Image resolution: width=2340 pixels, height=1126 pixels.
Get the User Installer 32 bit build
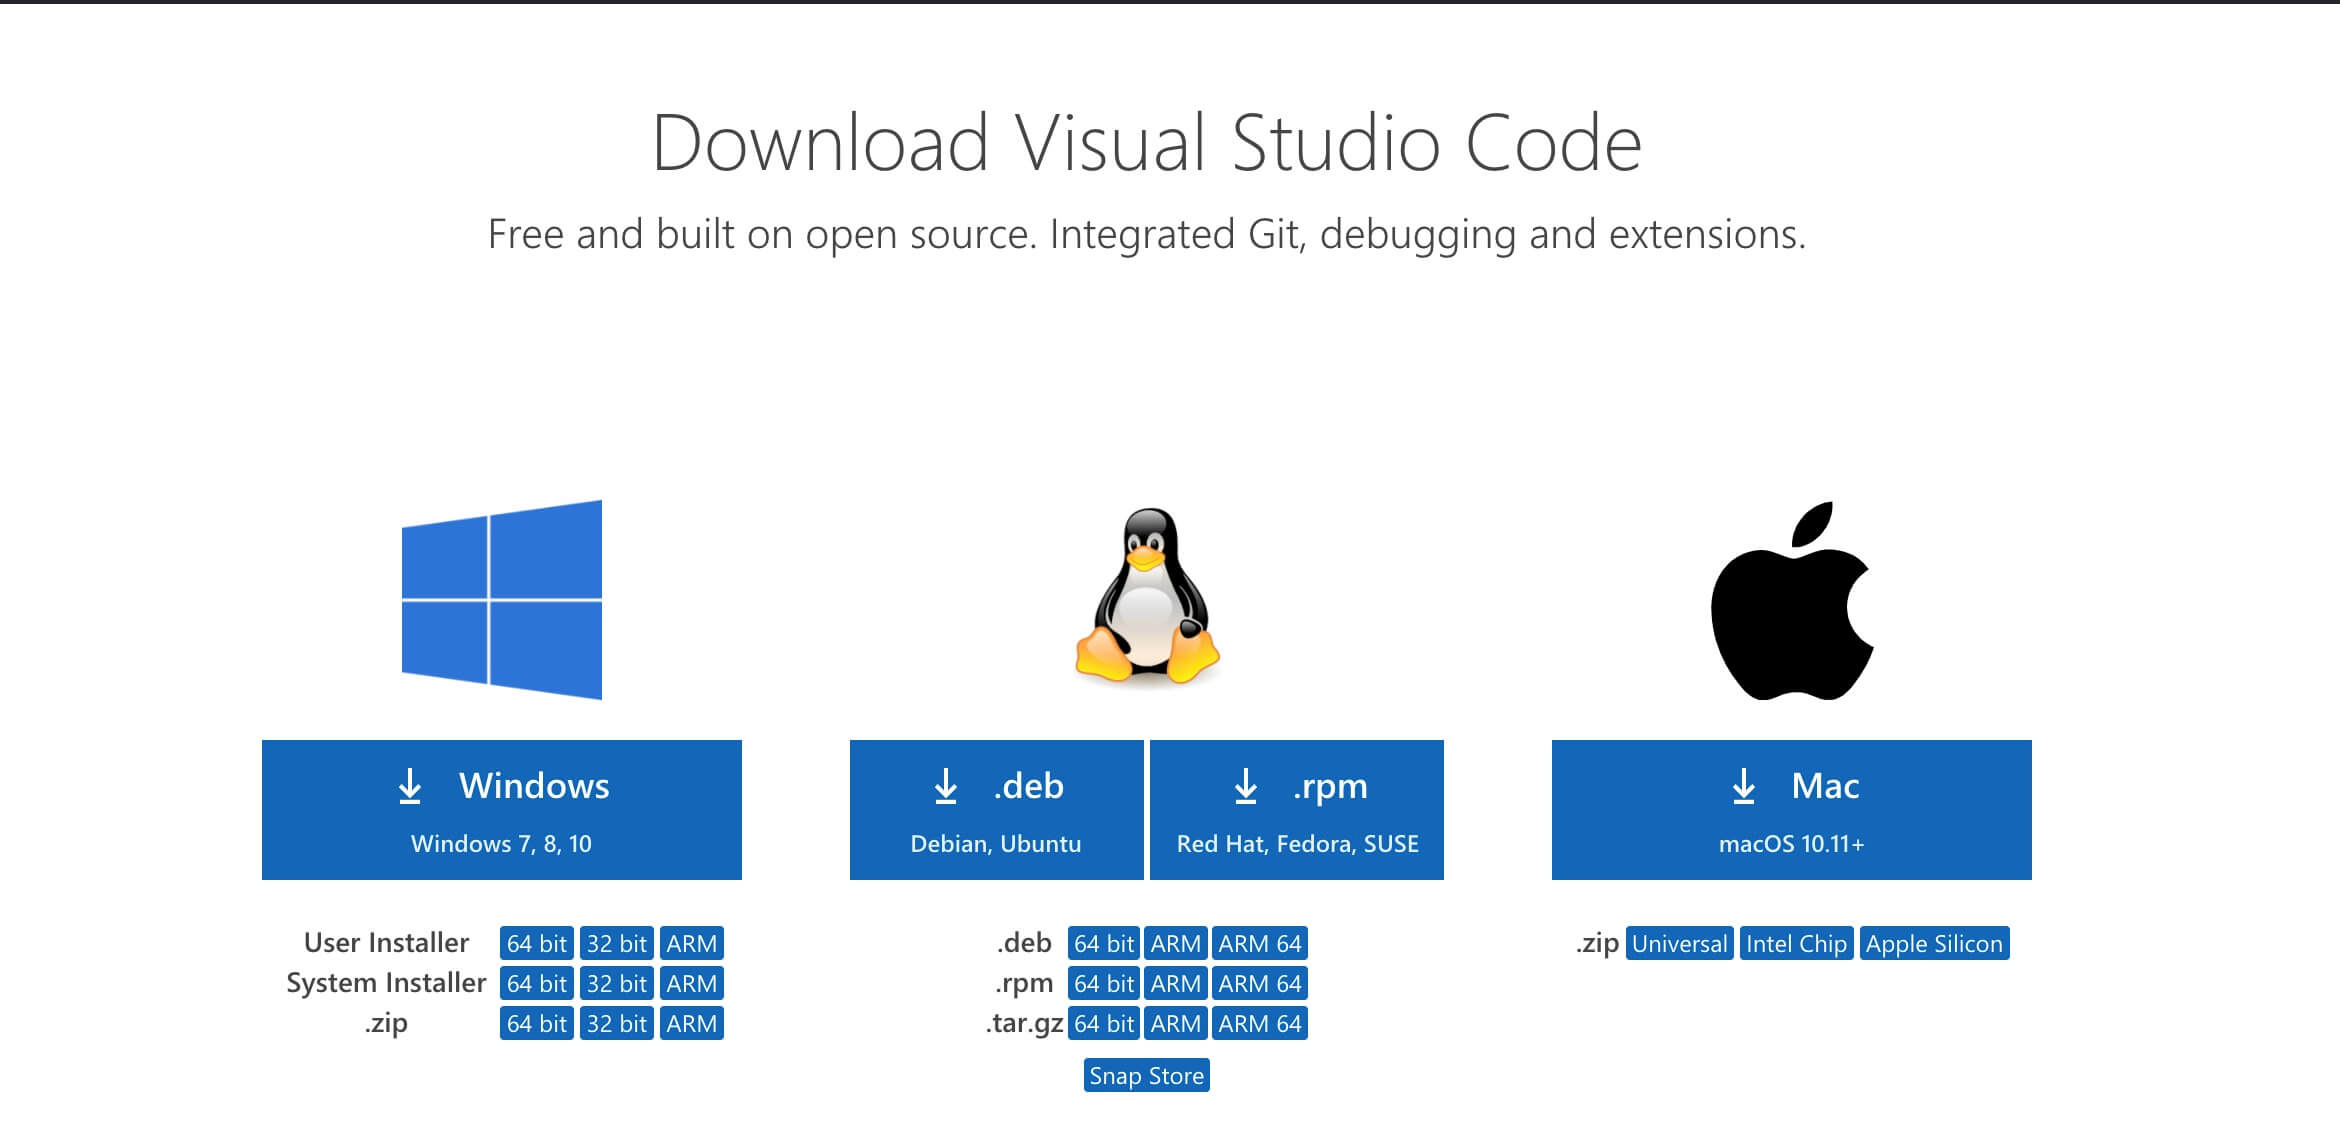tap(617, 943)
